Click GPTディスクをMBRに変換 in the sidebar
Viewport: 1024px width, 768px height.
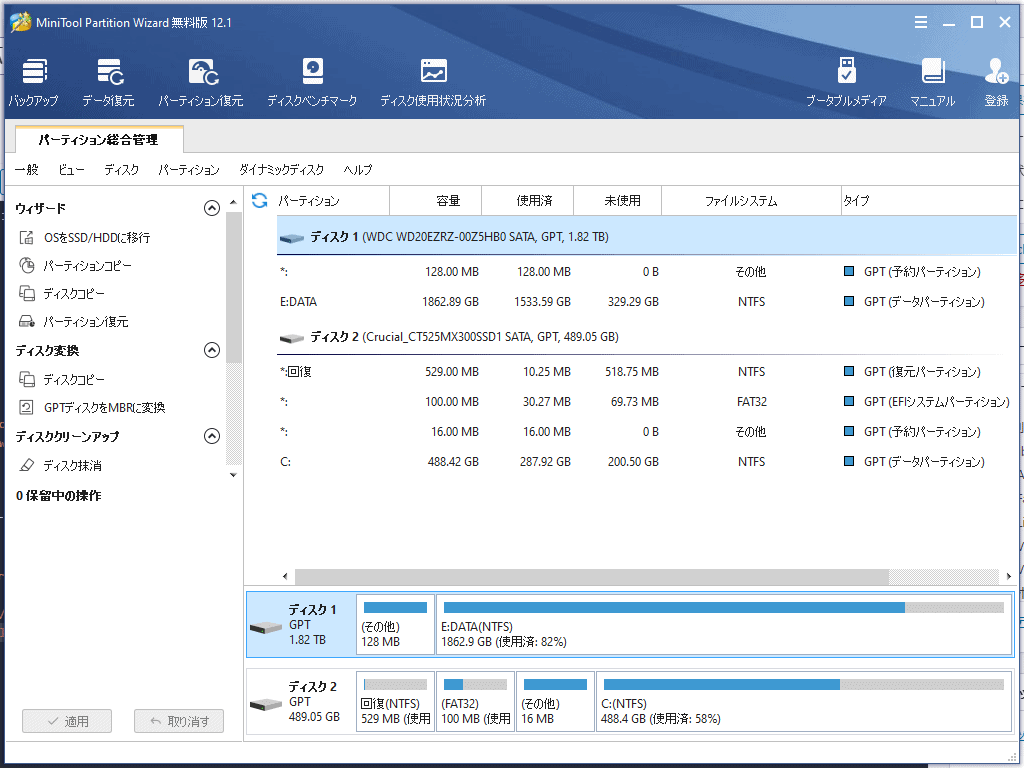(104, 408)
